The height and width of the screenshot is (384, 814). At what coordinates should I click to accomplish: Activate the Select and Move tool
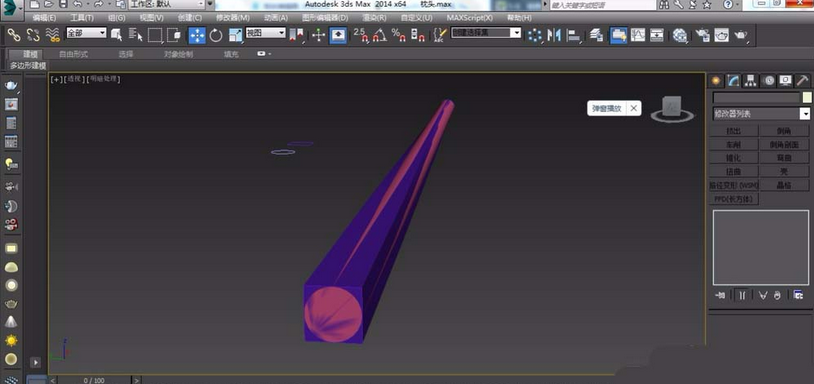pos(197,35)
